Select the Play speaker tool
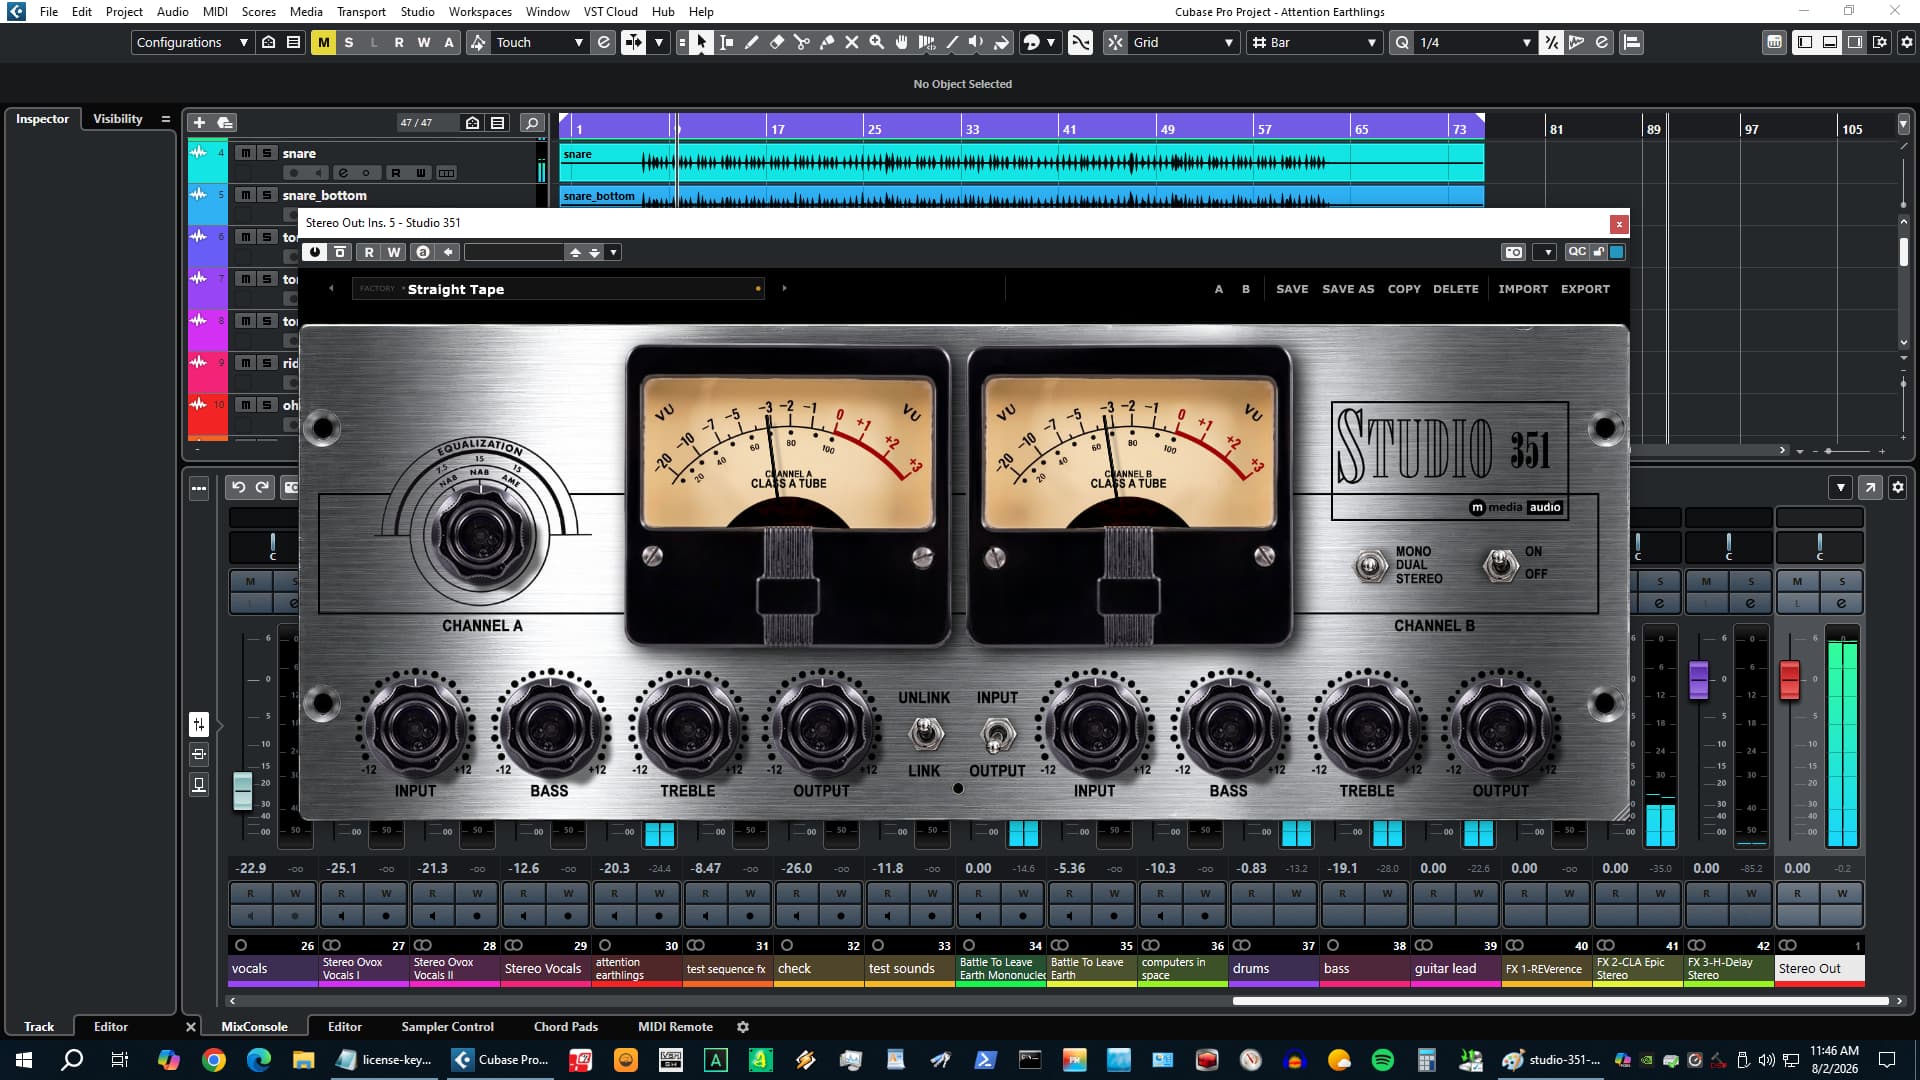 (976, 42)
